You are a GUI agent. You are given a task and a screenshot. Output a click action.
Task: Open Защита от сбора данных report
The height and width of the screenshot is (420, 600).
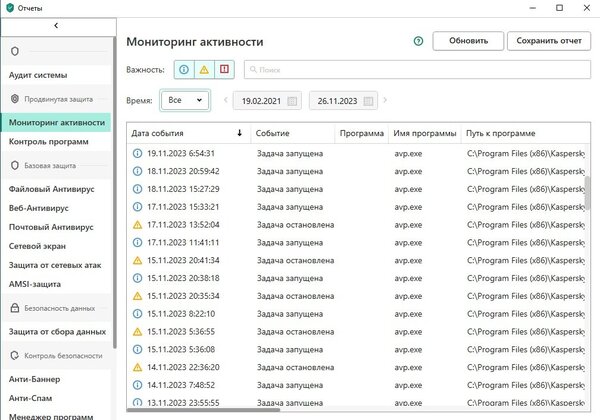pyautogui.click(x=57, y=332)
